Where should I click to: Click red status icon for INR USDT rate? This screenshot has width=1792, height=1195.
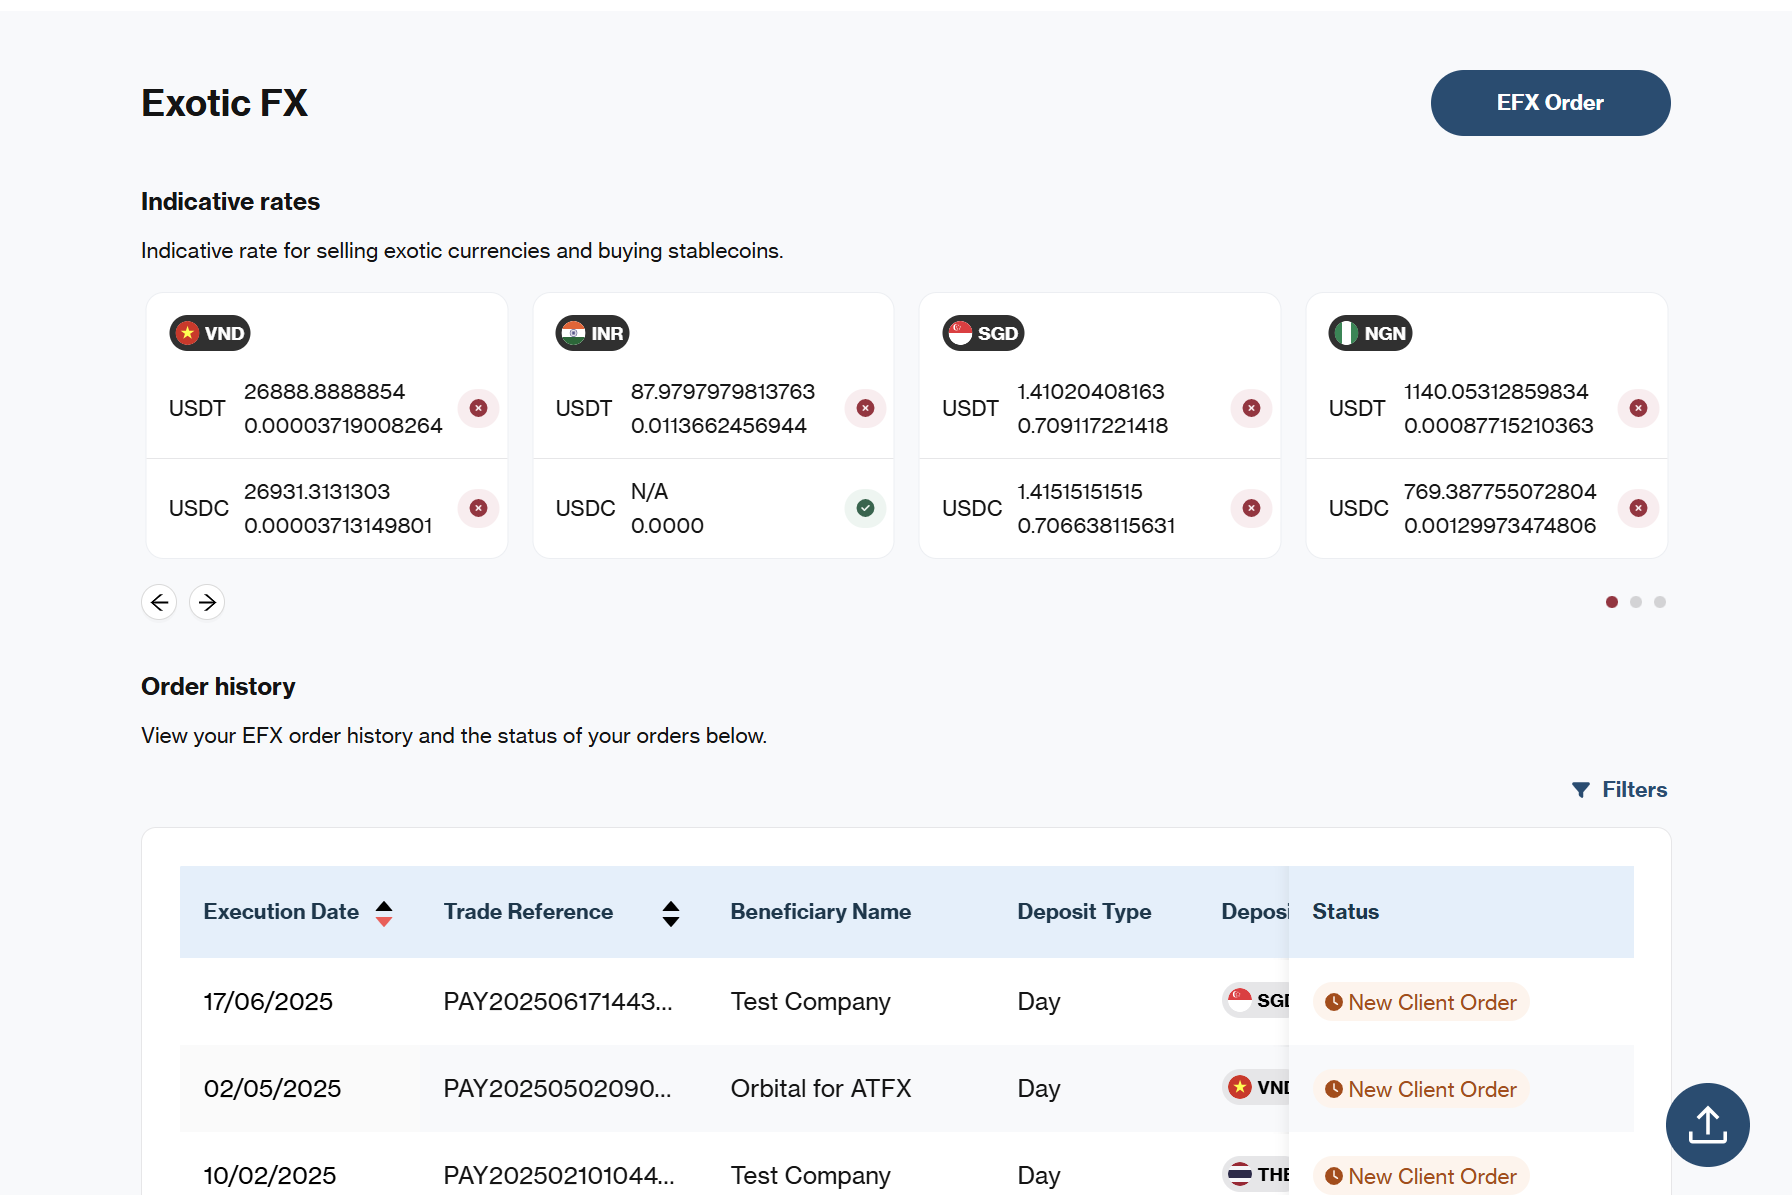(x=866, y=408)
